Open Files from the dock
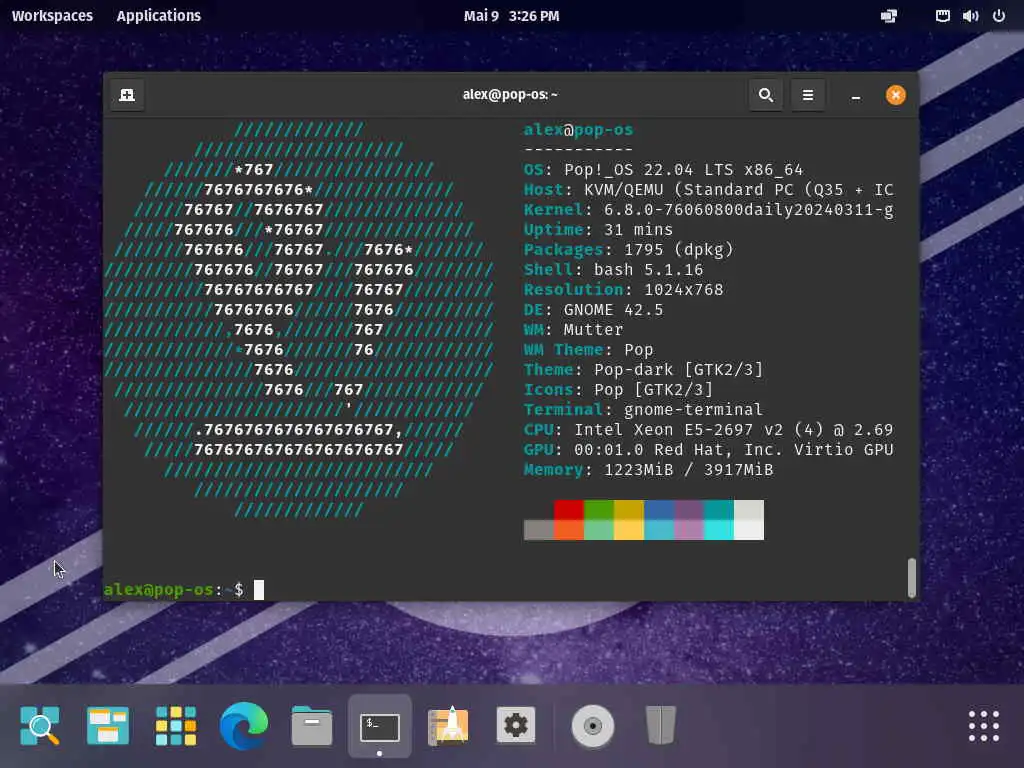The height and width of the screenshot is (768, 1024). coord(312,726)
